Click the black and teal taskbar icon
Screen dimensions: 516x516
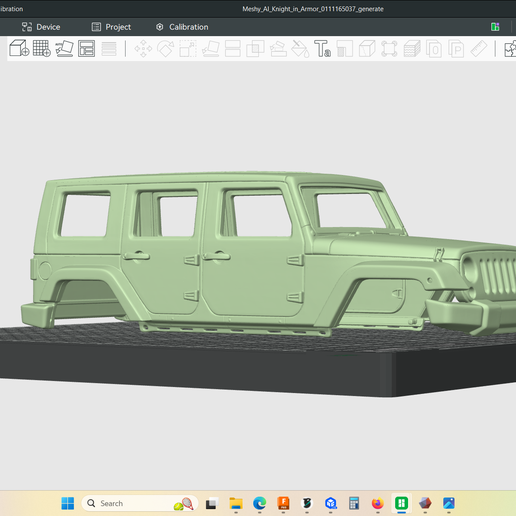click(x=307, y=503)
